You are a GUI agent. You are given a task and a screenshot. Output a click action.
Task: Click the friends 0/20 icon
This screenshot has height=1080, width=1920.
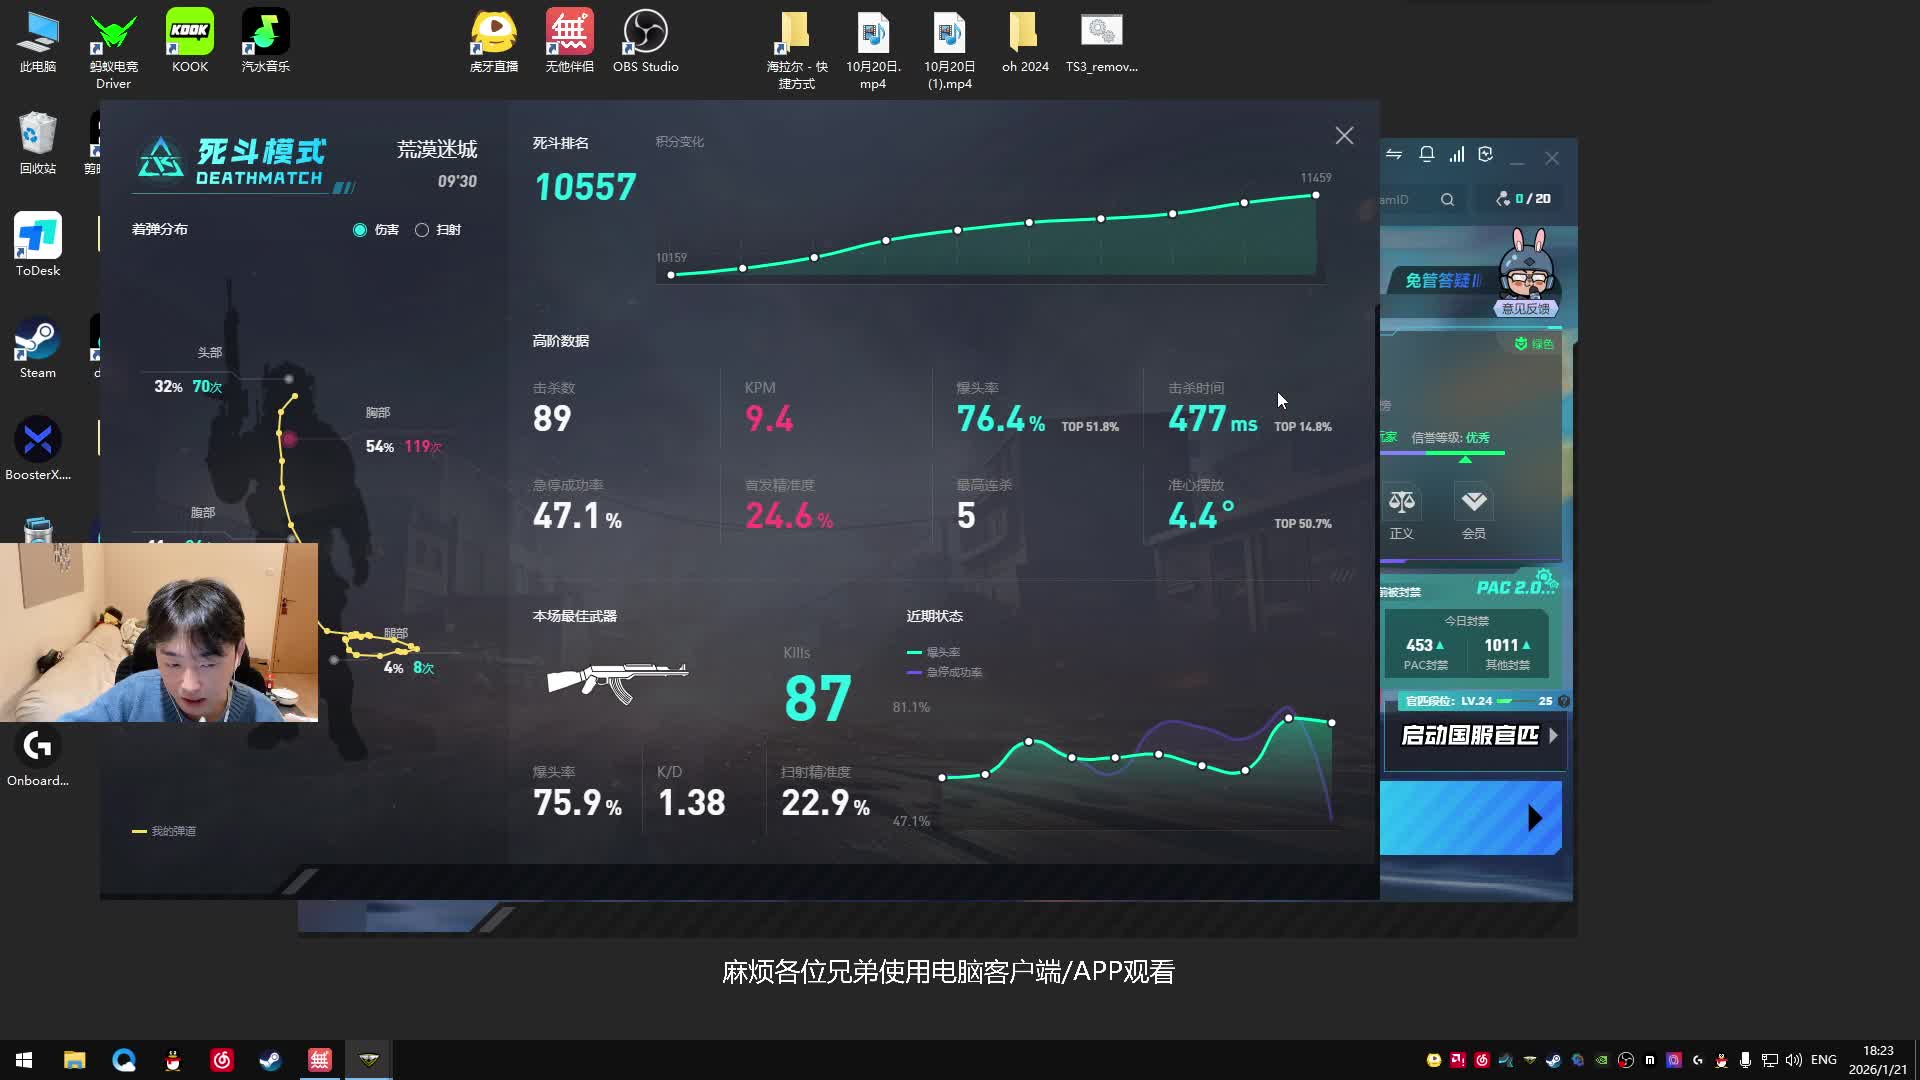click(x=1503, y=199)
